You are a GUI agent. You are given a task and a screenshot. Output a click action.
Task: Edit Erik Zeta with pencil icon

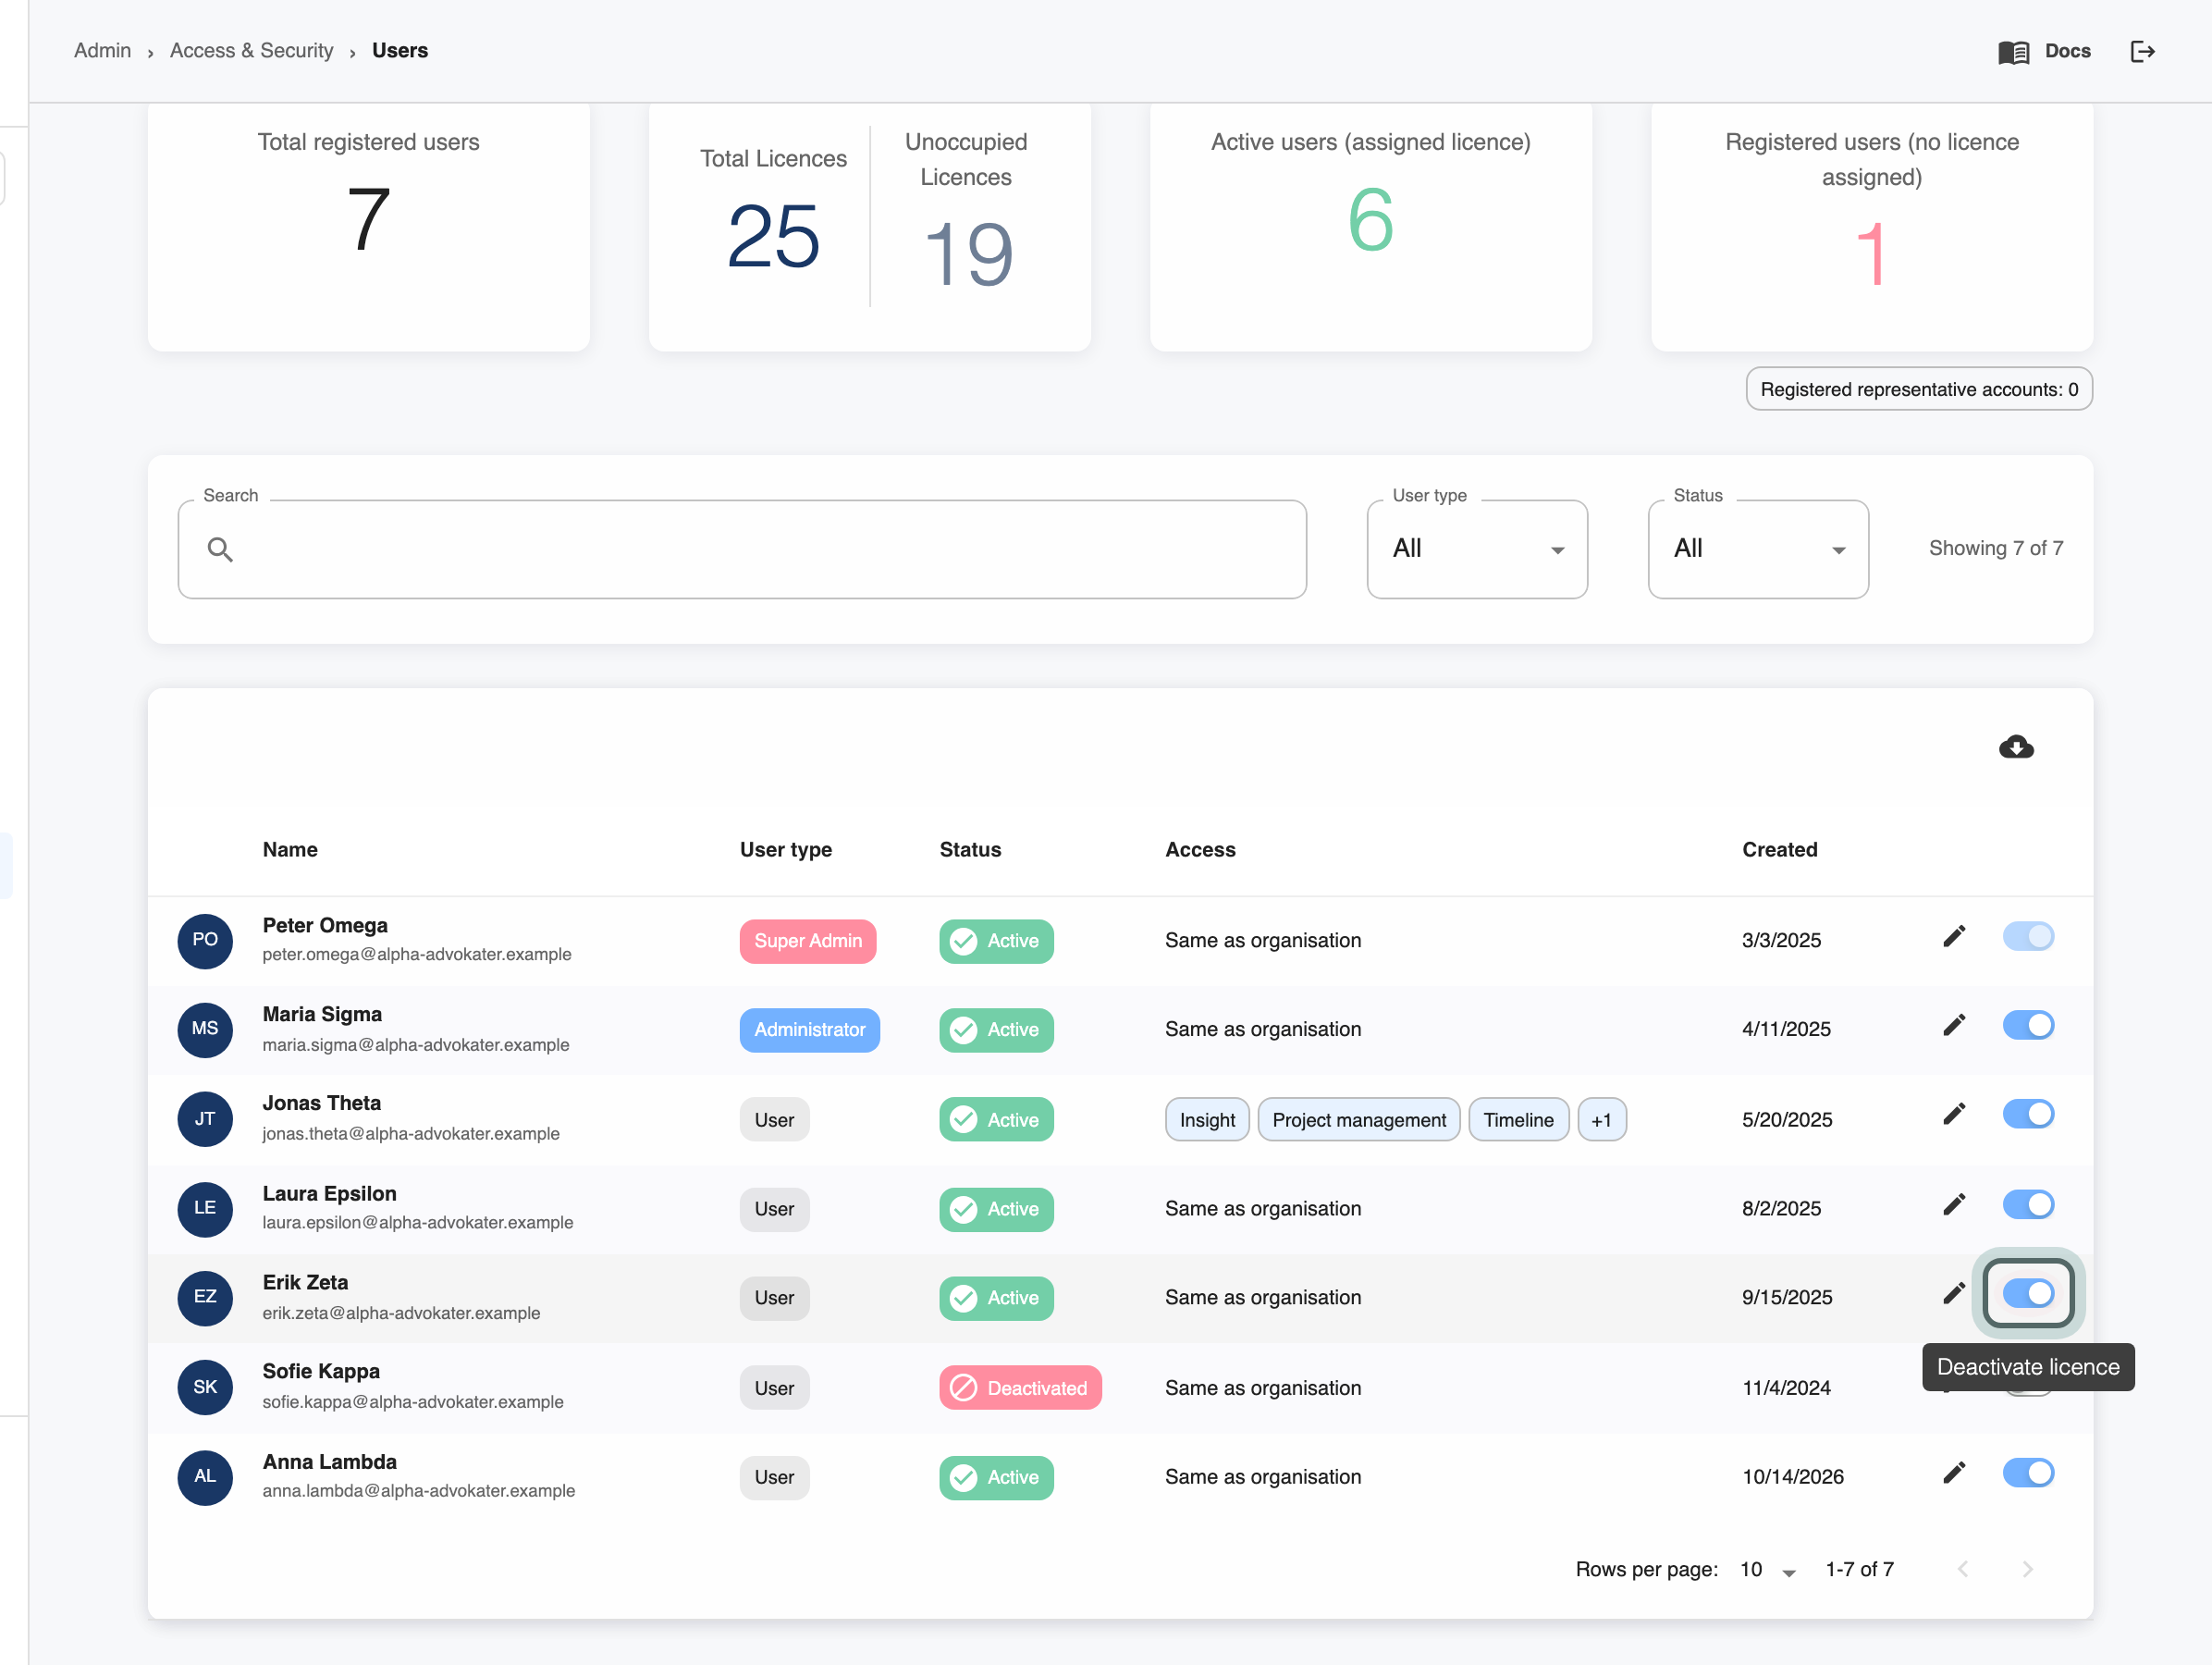point(1954,1293)
